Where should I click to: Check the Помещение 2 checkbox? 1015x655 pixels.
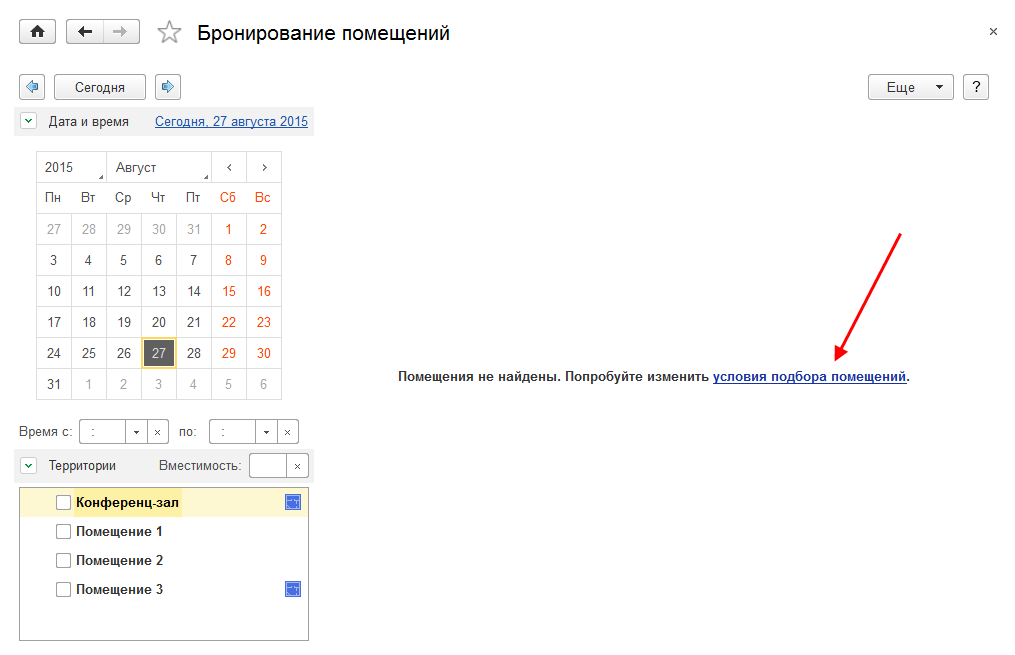tap(63, 561)
